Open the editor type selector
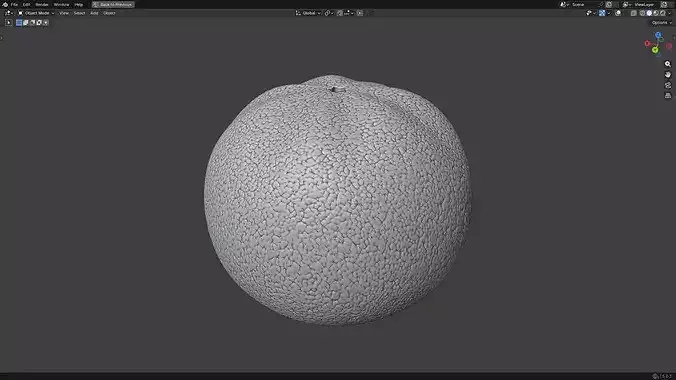 coord(9,13)
